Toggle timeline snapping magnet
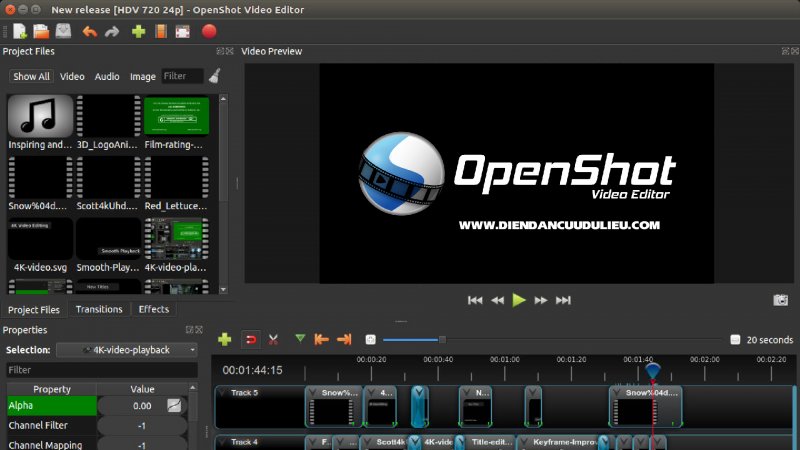 (x=251, y=340)
